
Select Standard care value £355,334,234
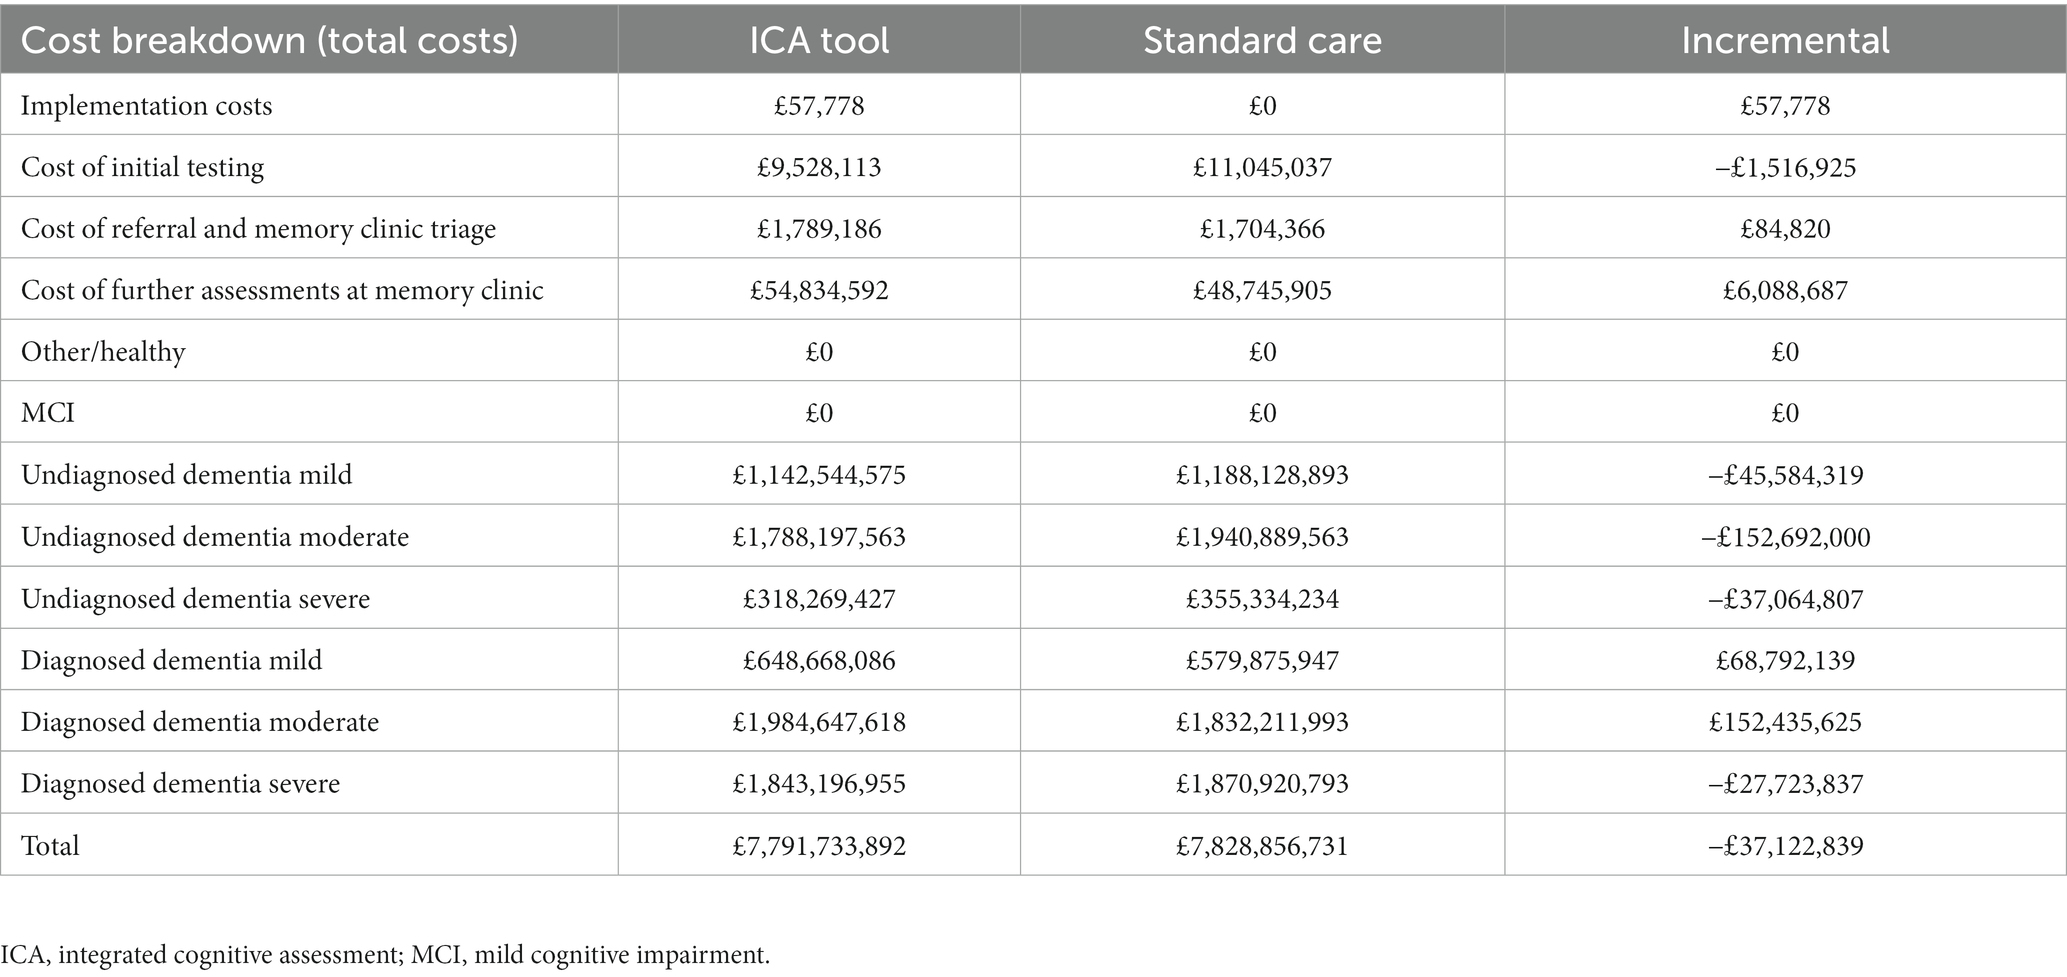click(x=1262, y=599)
